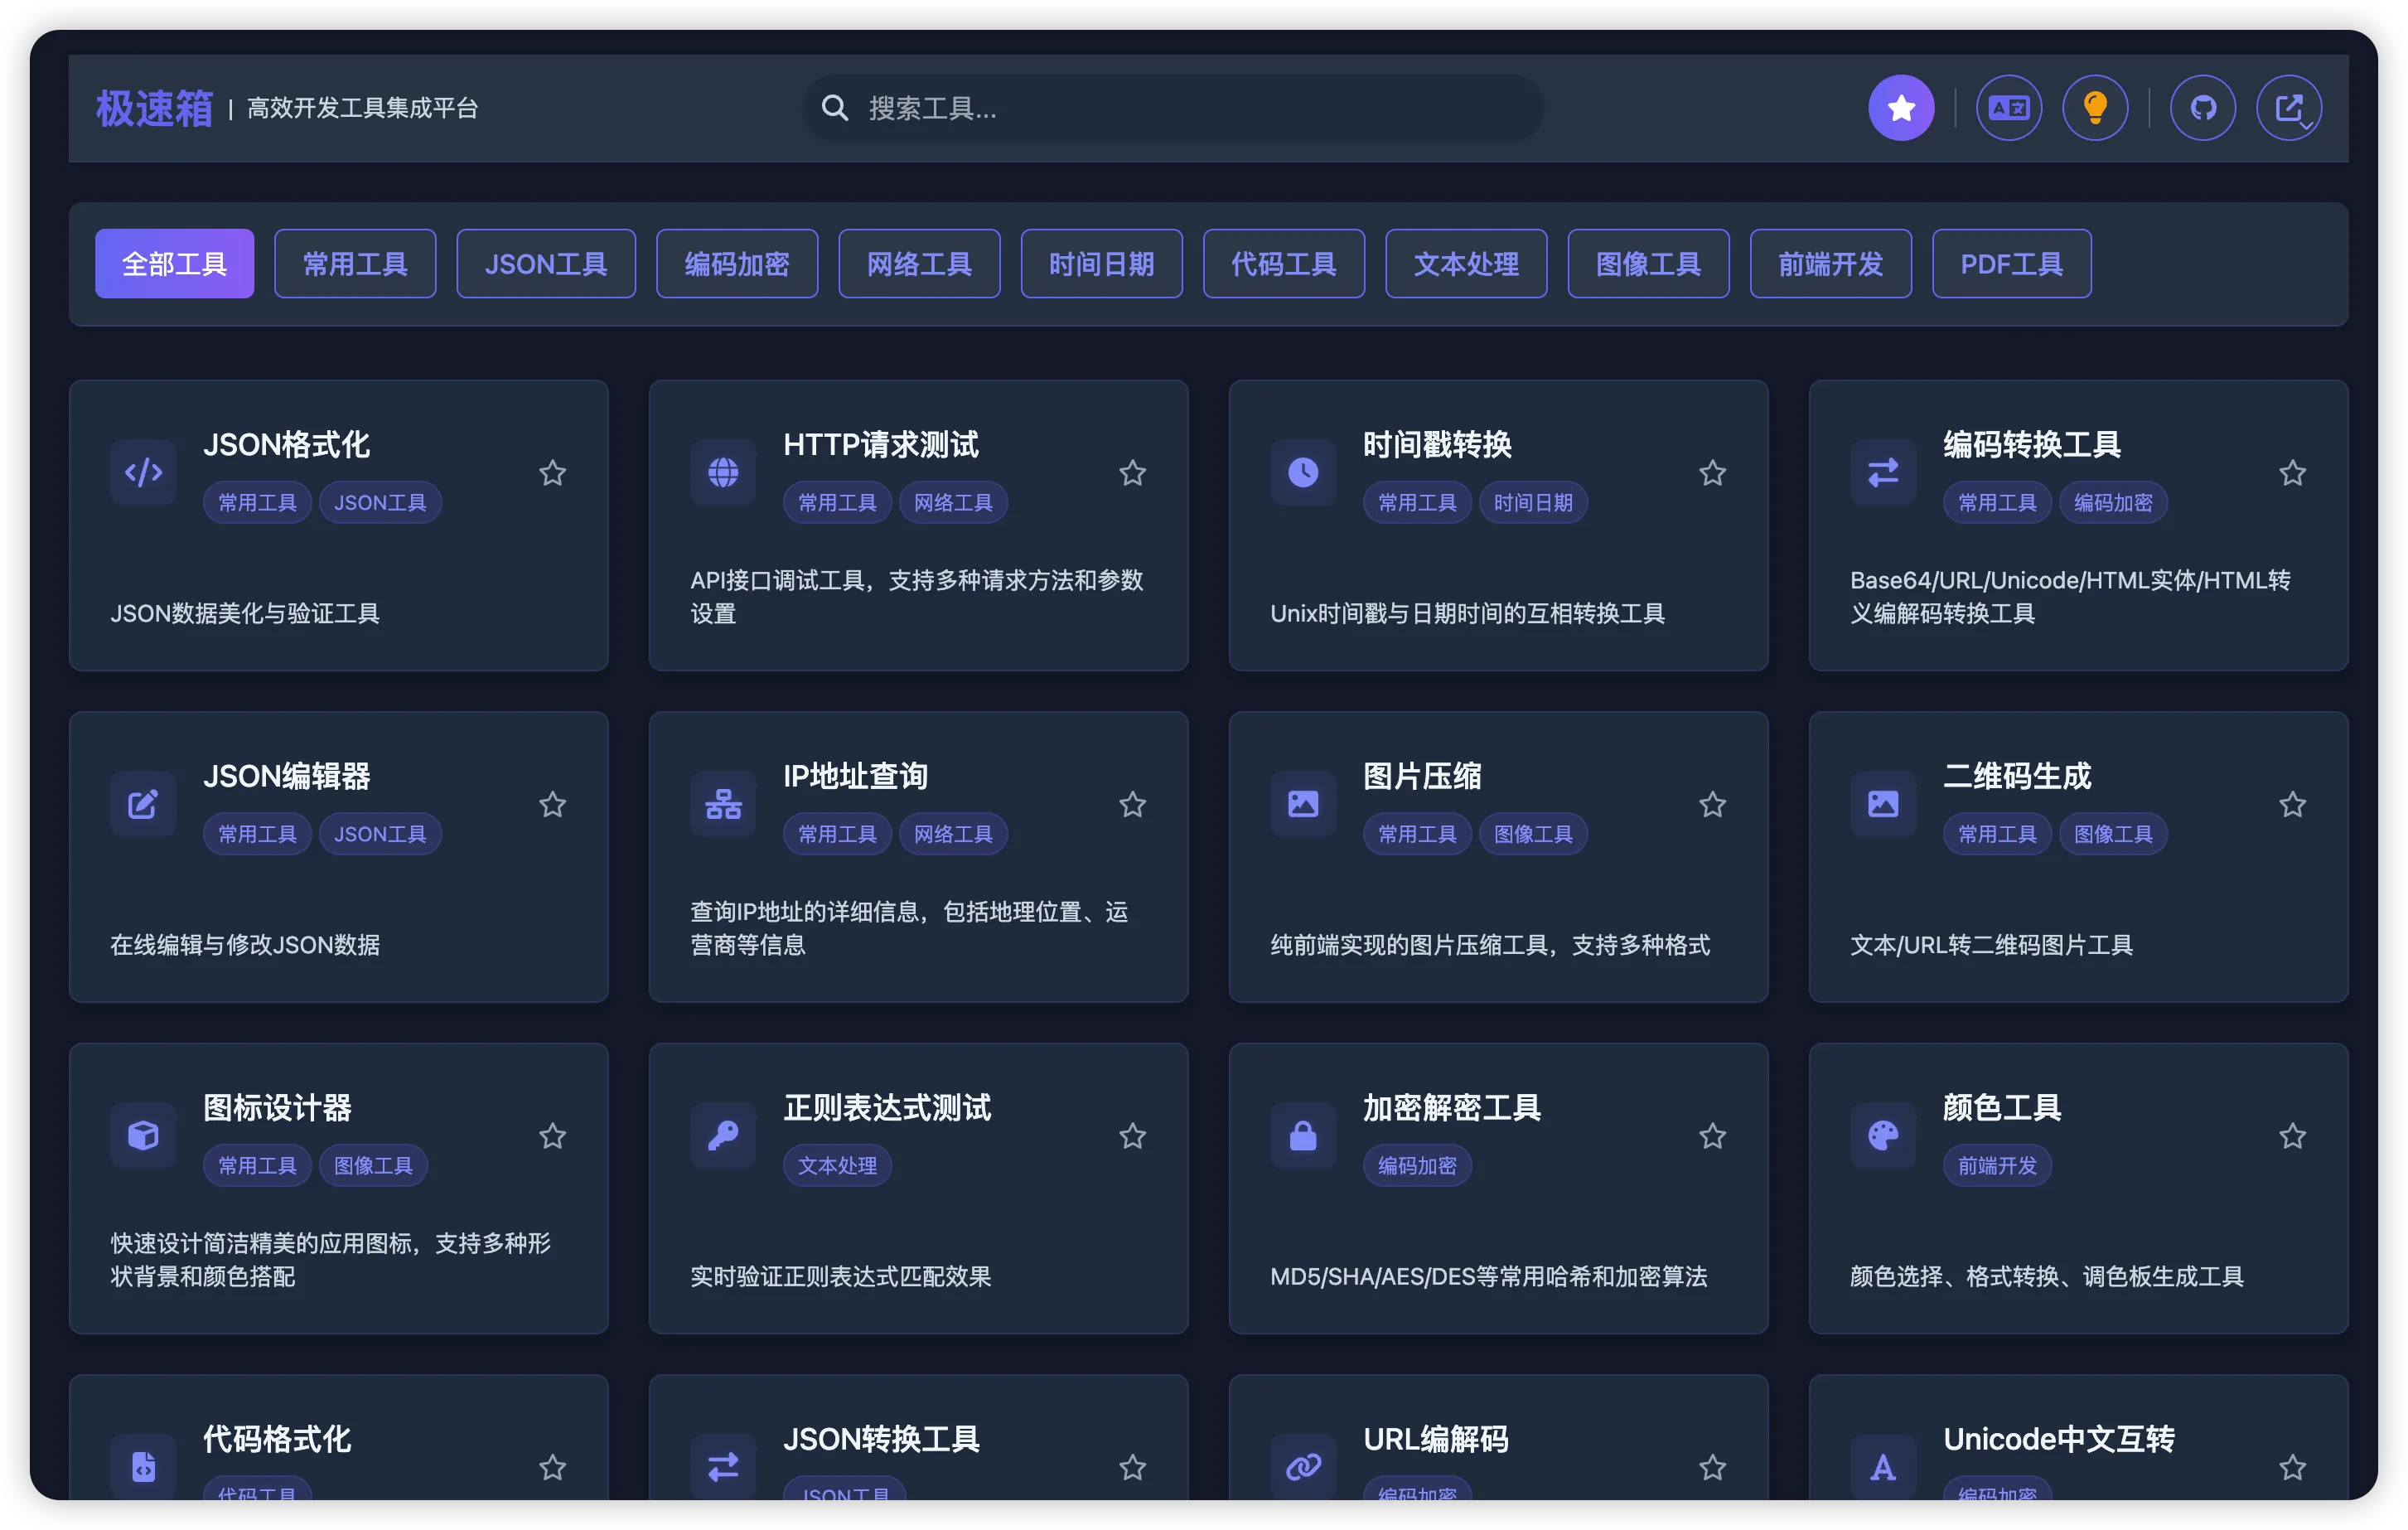
Task: Click the 图标设计器 cube icon
Action: tap(143, 1135)
